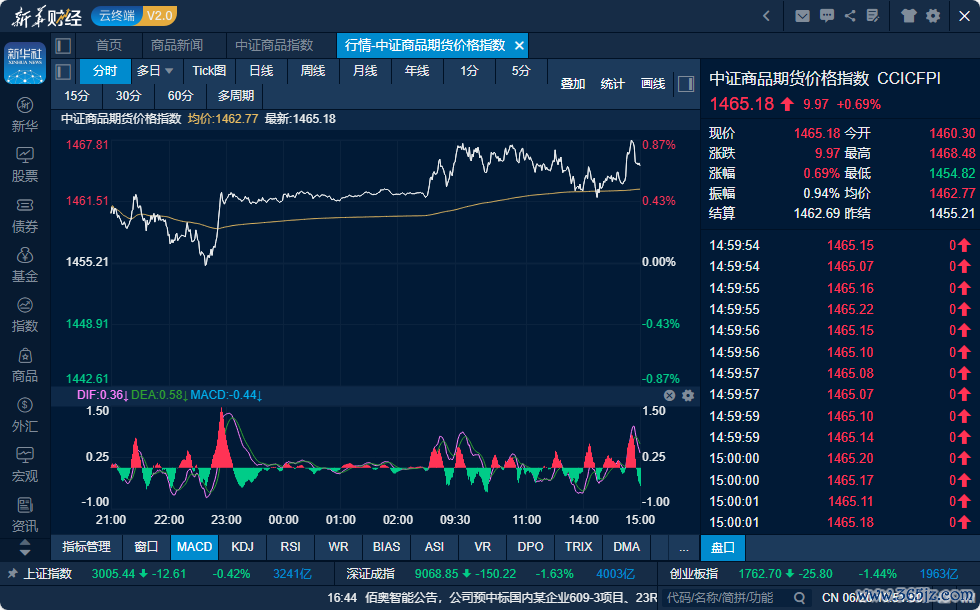This screenshot has height=610, width=980.
Task: Click the 新华社 logo in the sidebar
Action: click(x=24, y=62)
